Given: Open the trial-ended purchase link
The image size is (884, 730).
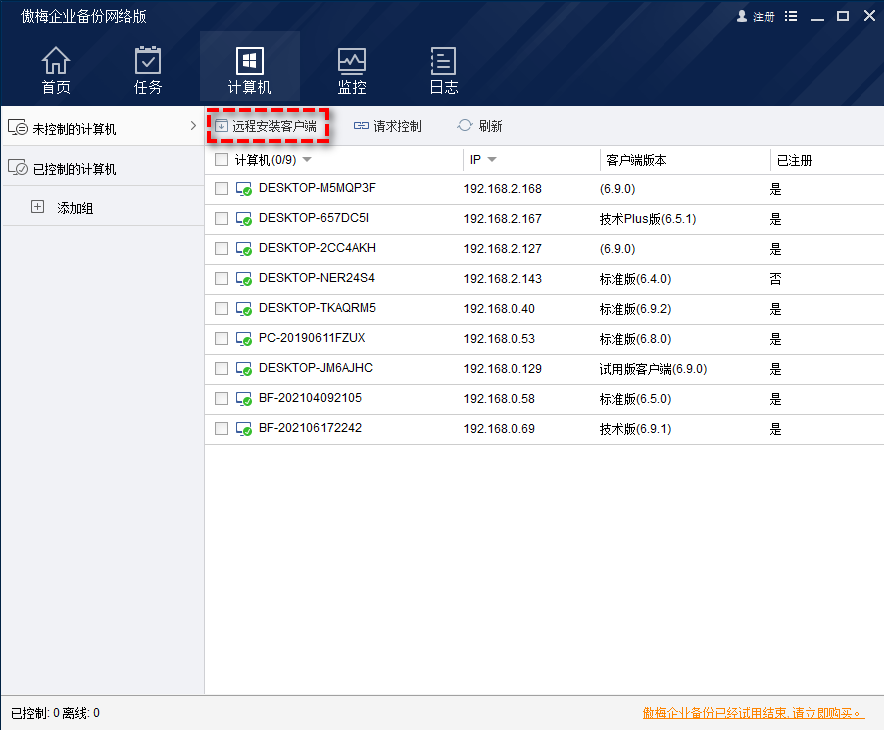Looking at the screenshot, I should [753, 713].
